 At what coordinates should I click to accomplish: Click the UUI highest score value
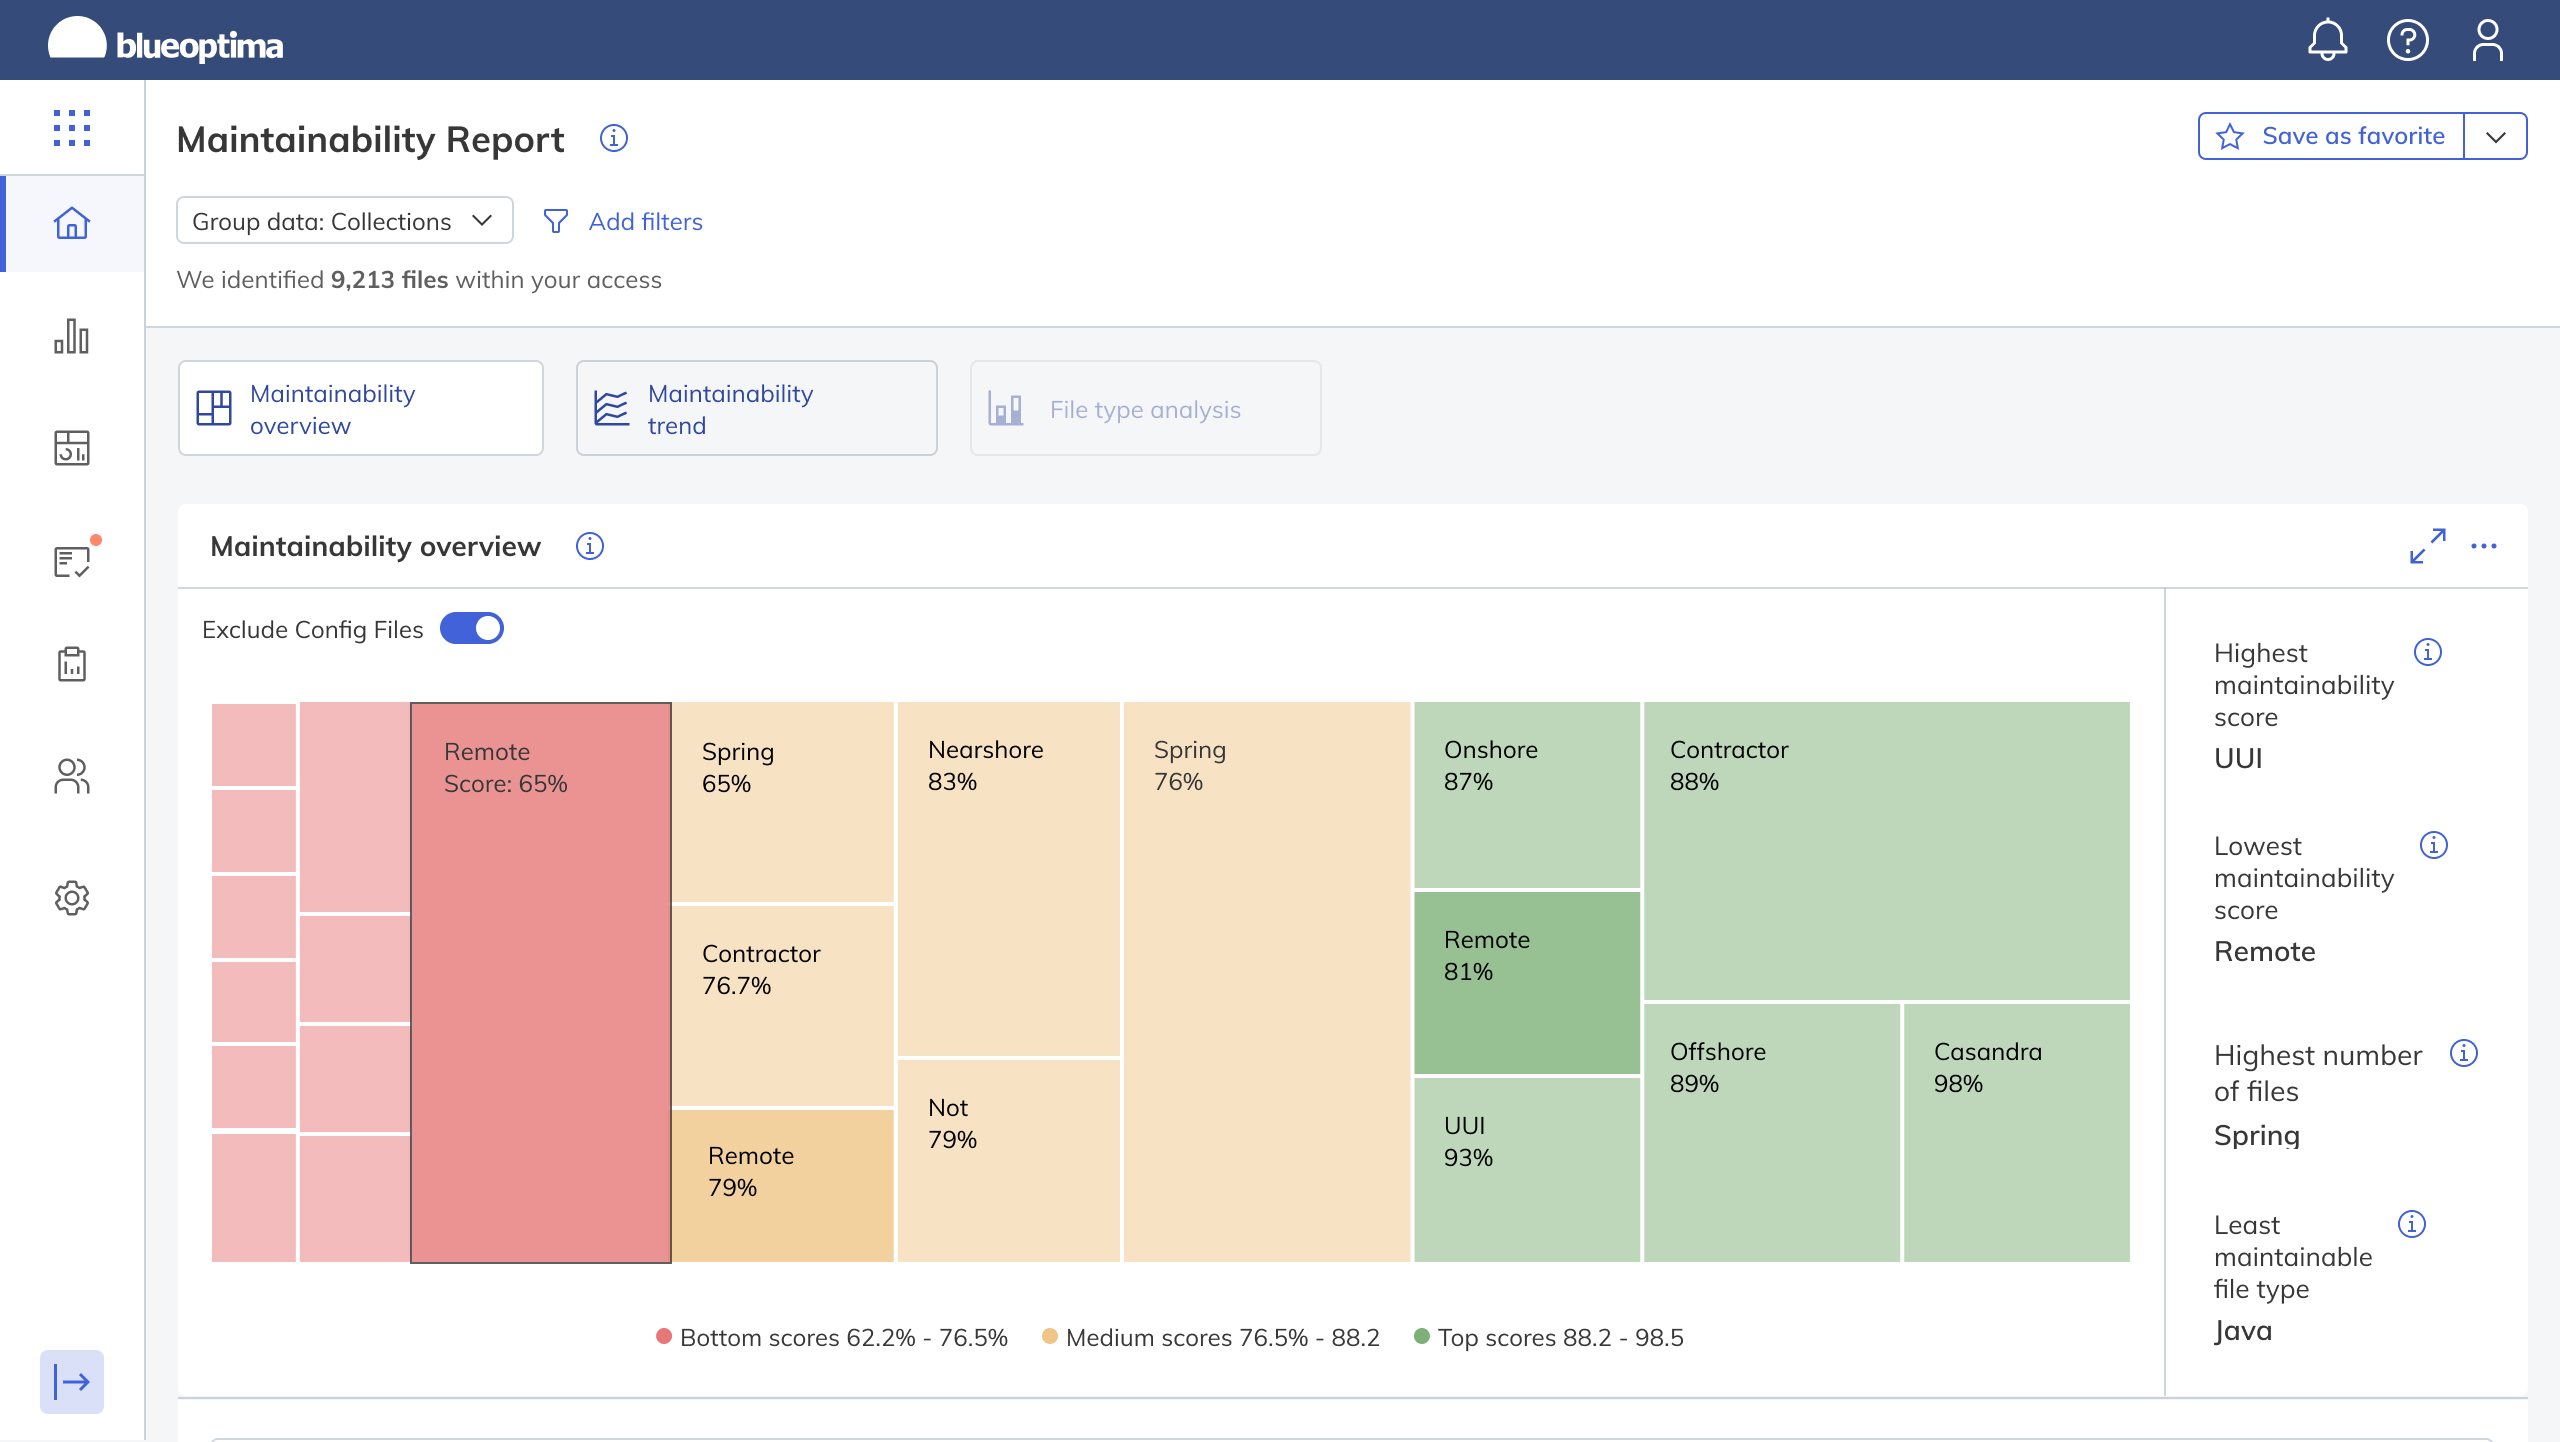click(x=2238, y=758)
